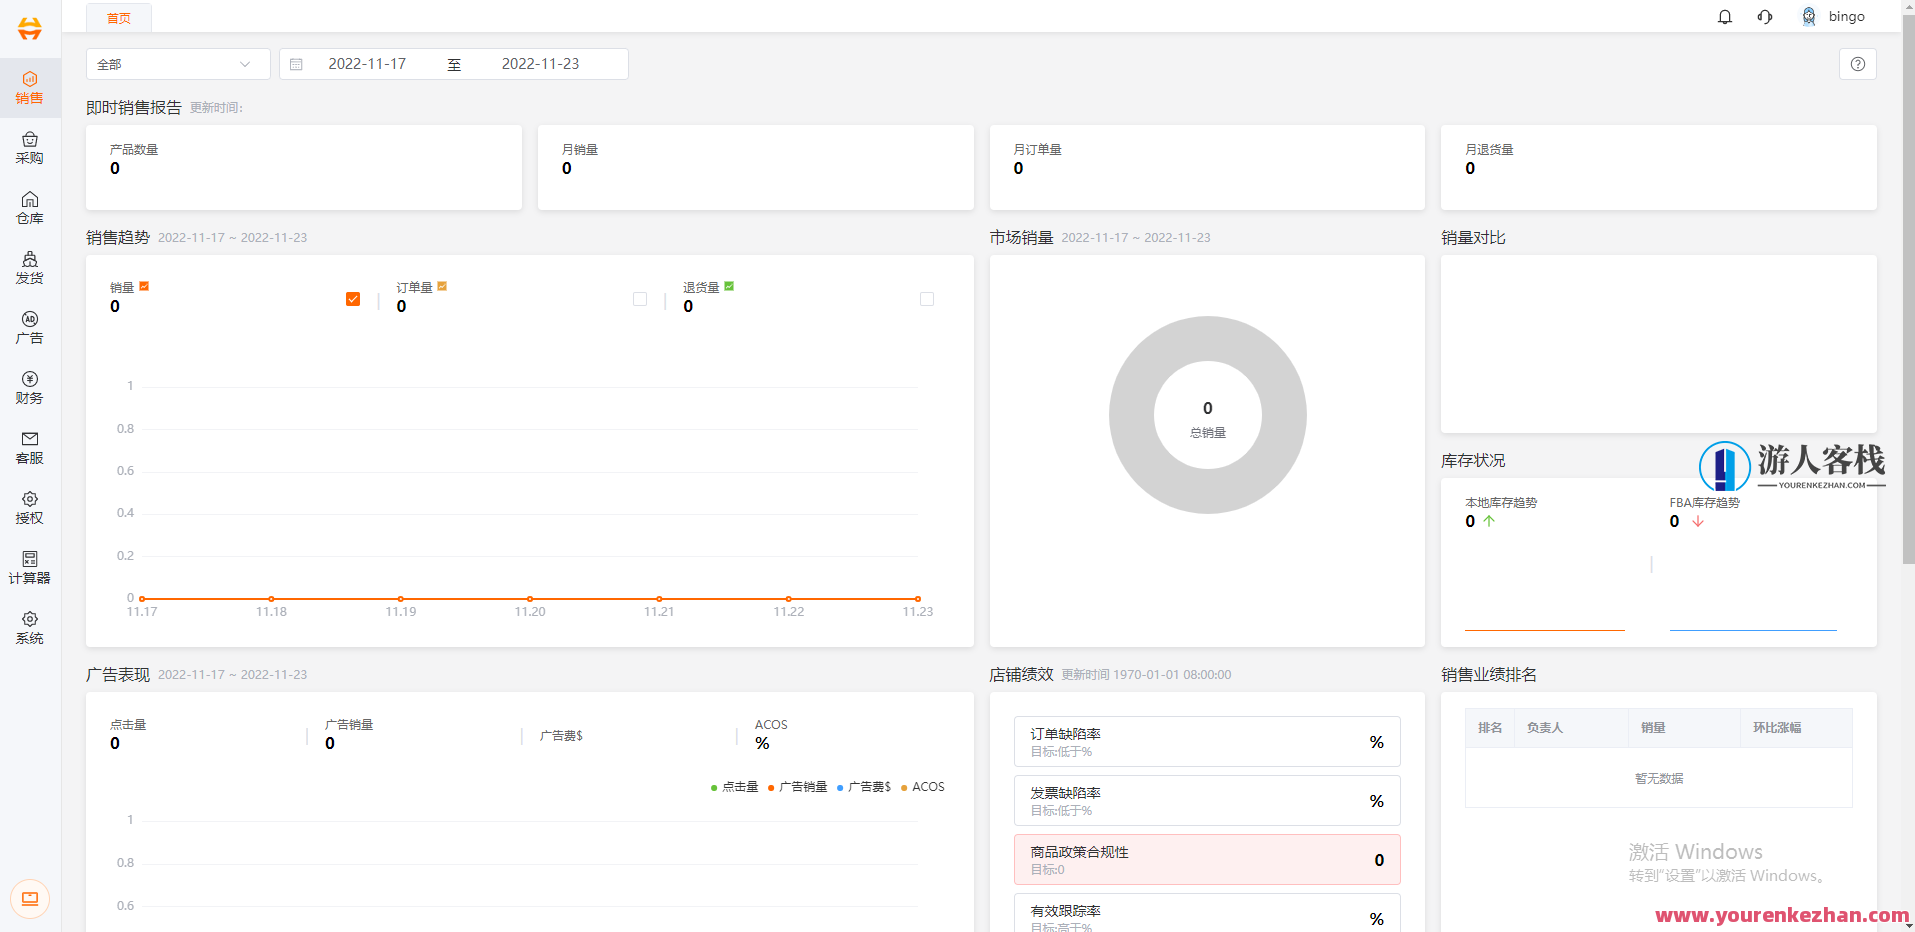1915x932 pixels.
Task: Switch to the 首页 tab
Action: (118, 17)
